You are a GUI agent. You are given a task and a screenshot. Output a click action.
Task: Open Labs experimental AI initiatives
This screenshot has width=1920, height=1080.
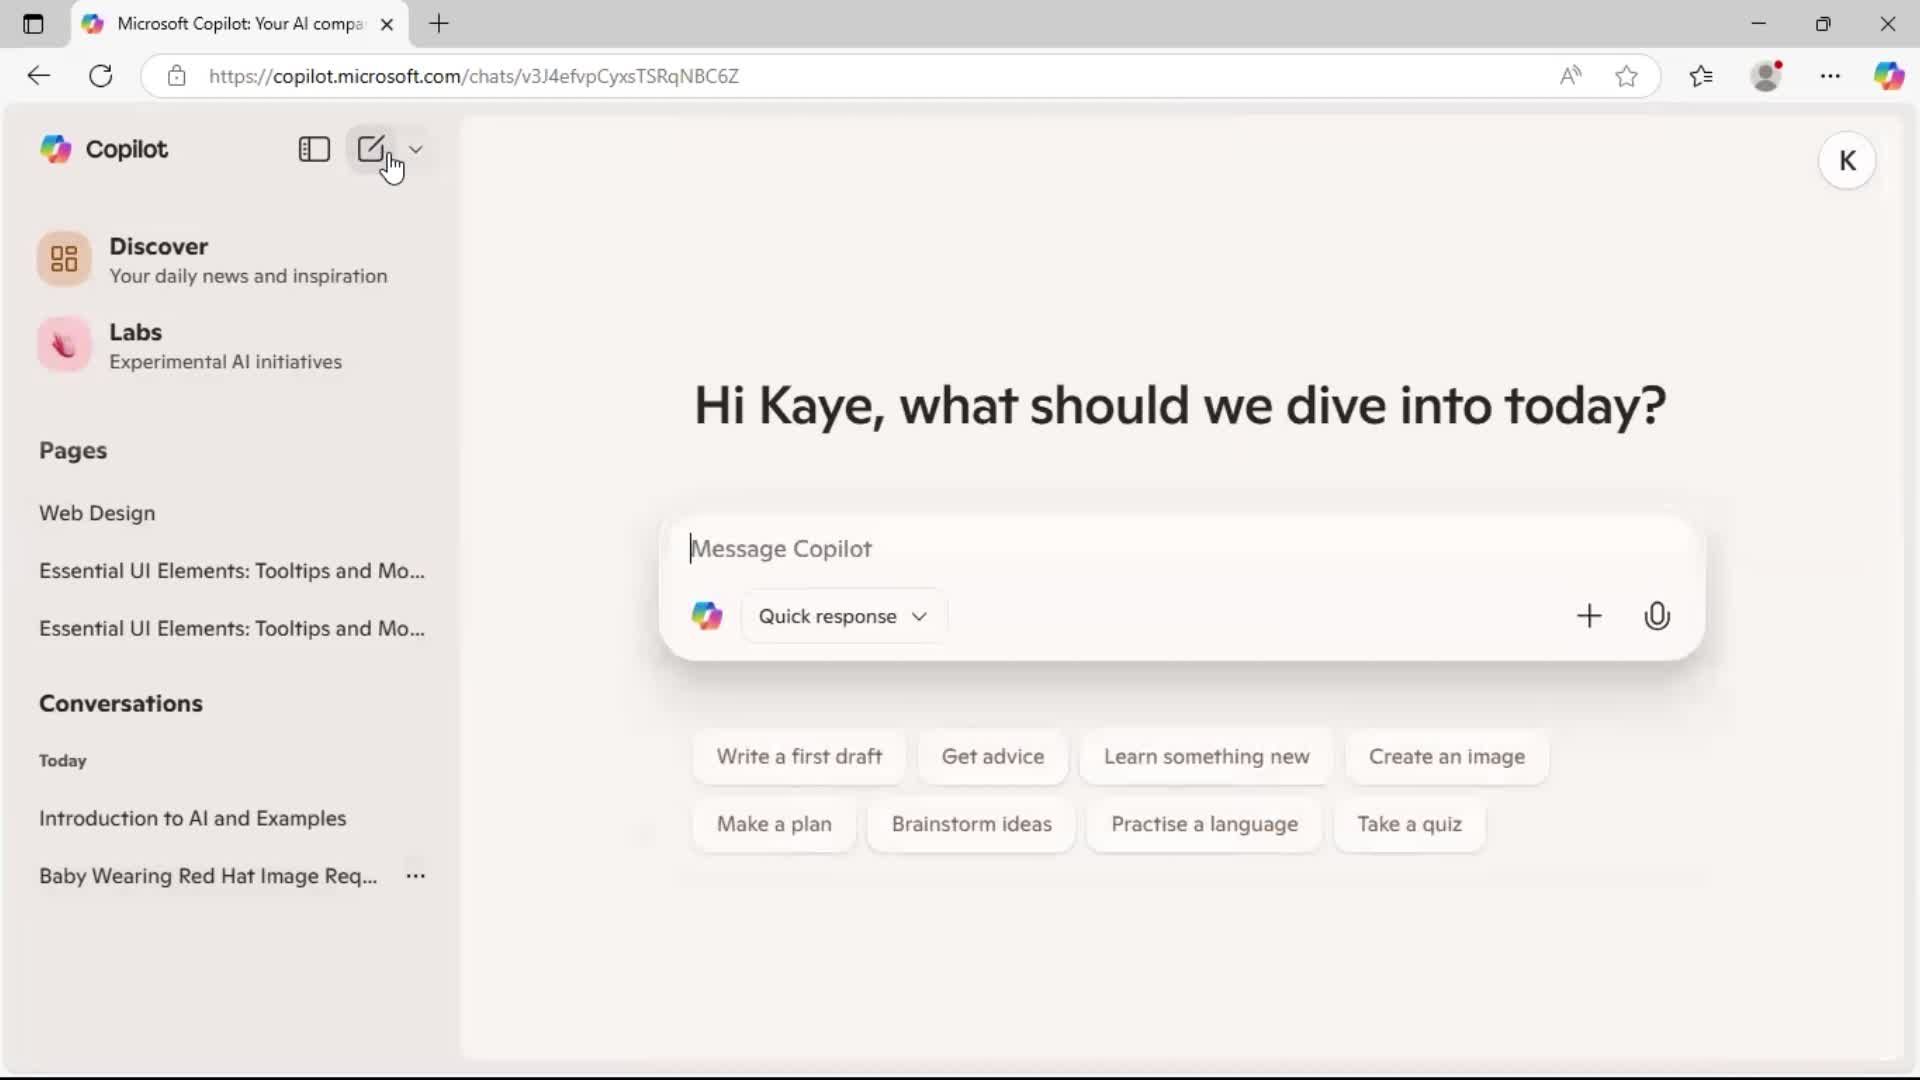click(x=190, y=345)
